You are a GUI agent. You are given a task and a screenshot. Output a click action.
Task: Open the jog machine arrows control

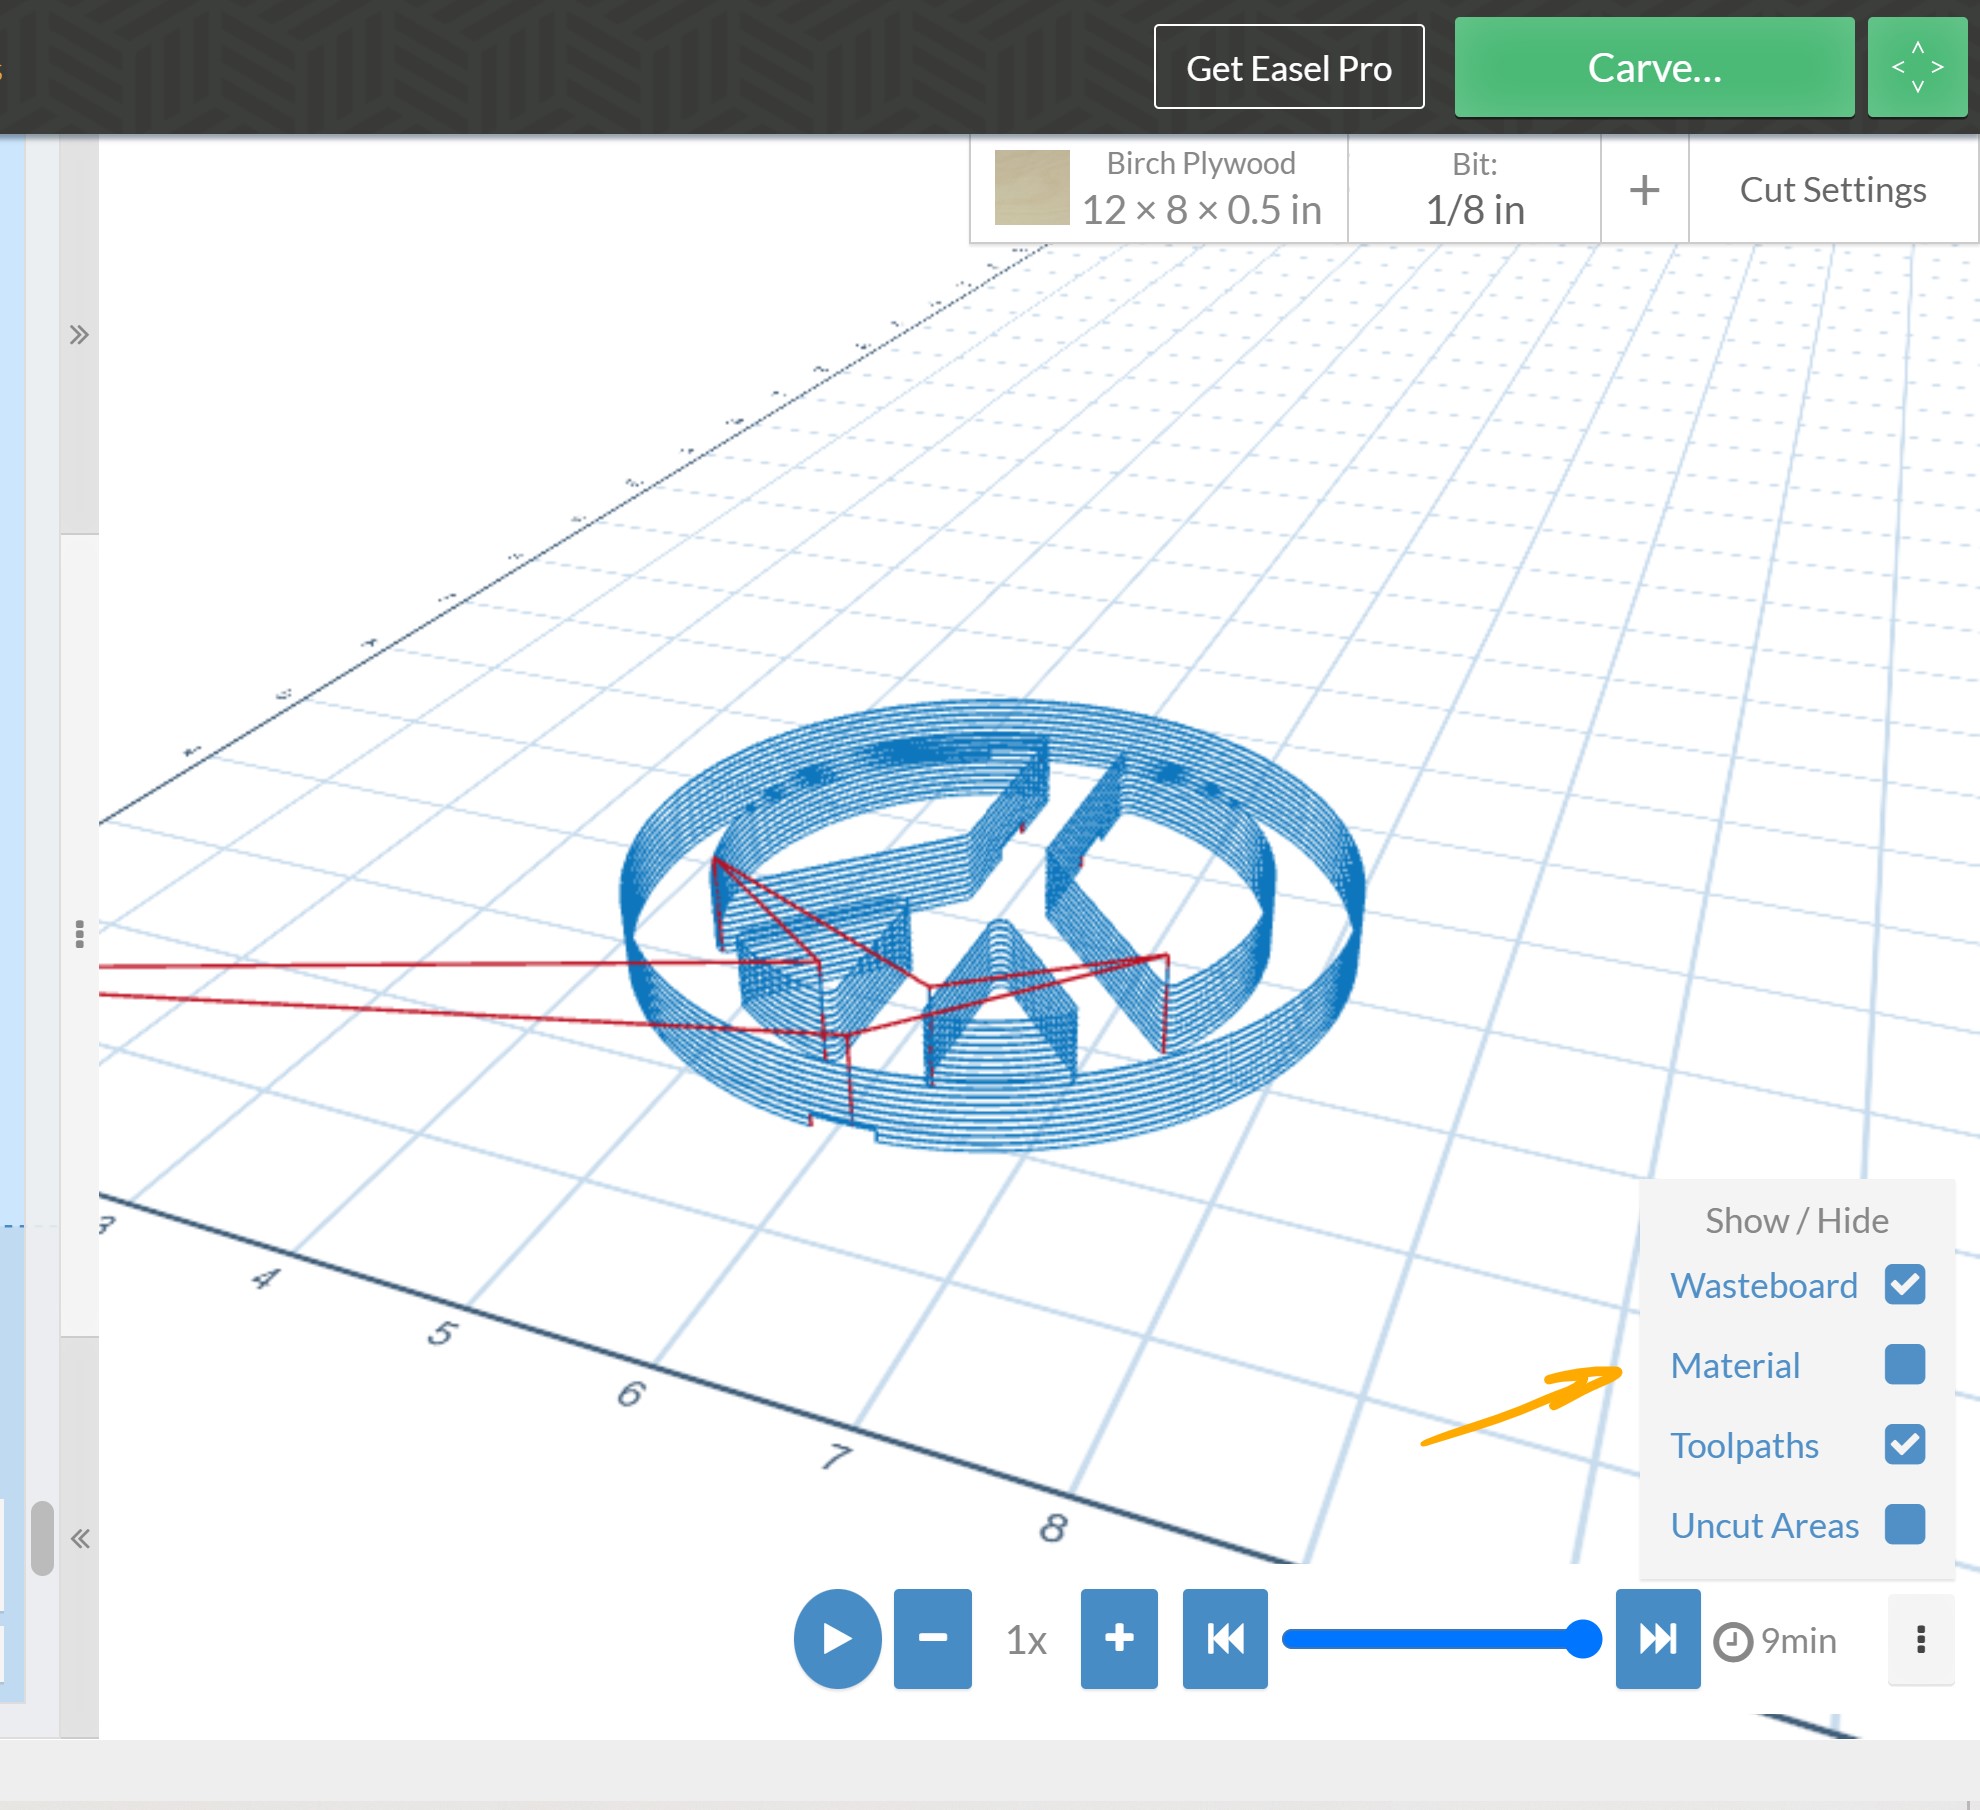pyautogui.click(x=1917, y=67)
